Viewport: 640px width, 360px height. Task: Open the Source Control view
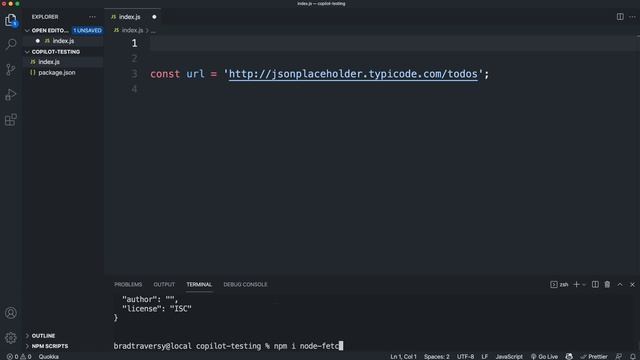pyautogui.click(x=11, y=69)
